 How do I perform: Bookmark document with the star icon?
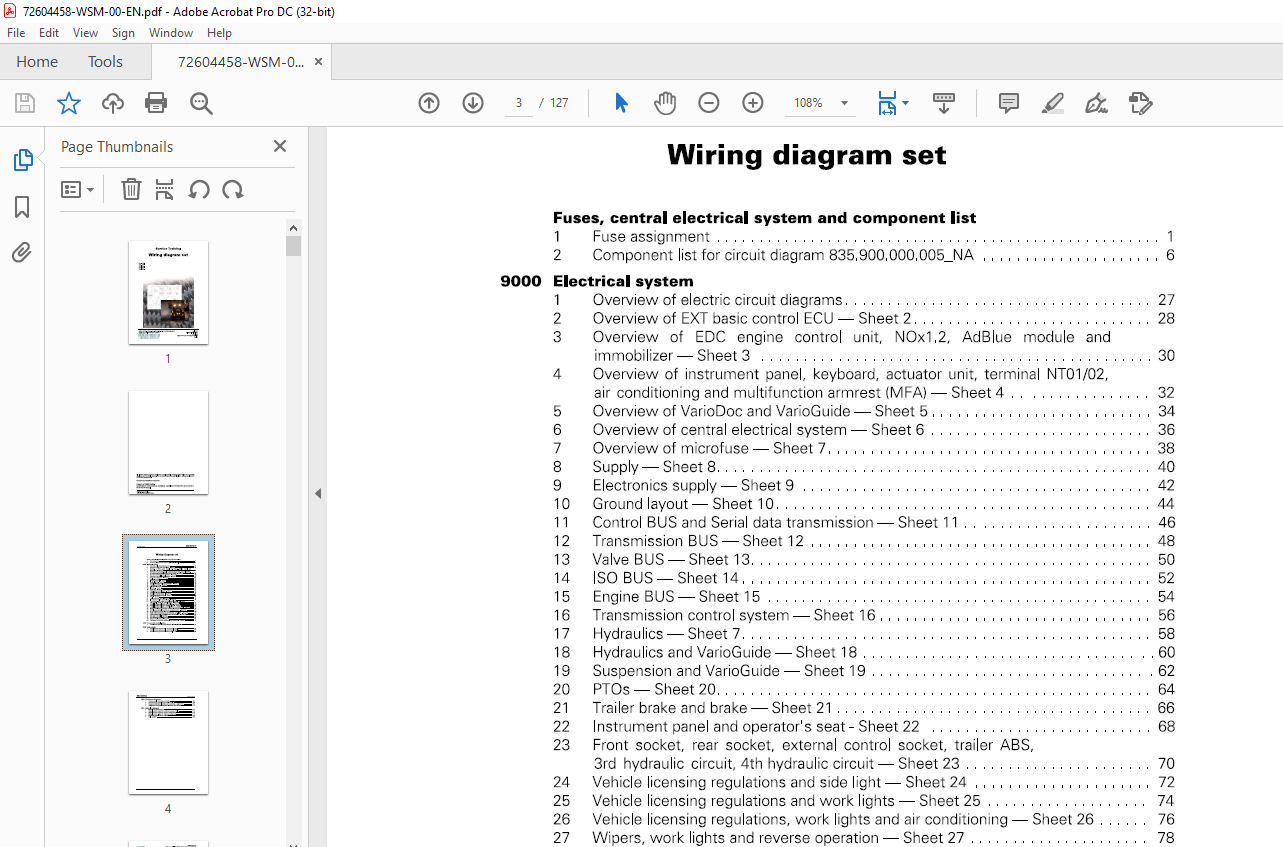[68, 103]
